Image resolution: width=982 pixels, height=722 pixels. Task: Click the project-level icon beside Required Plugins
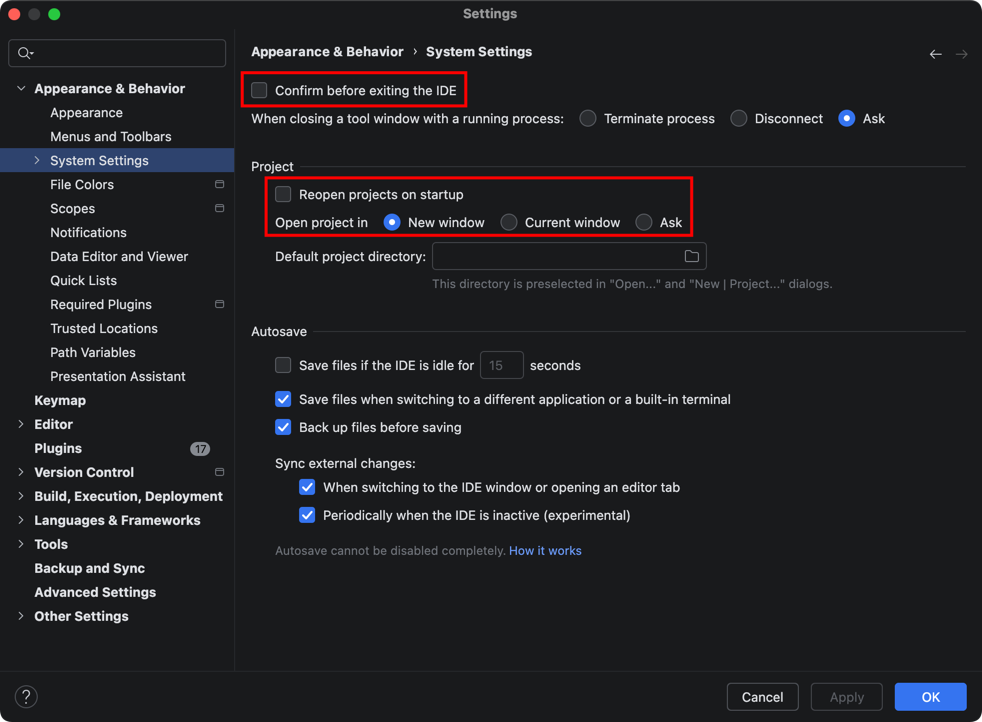[x=219, y=305]
